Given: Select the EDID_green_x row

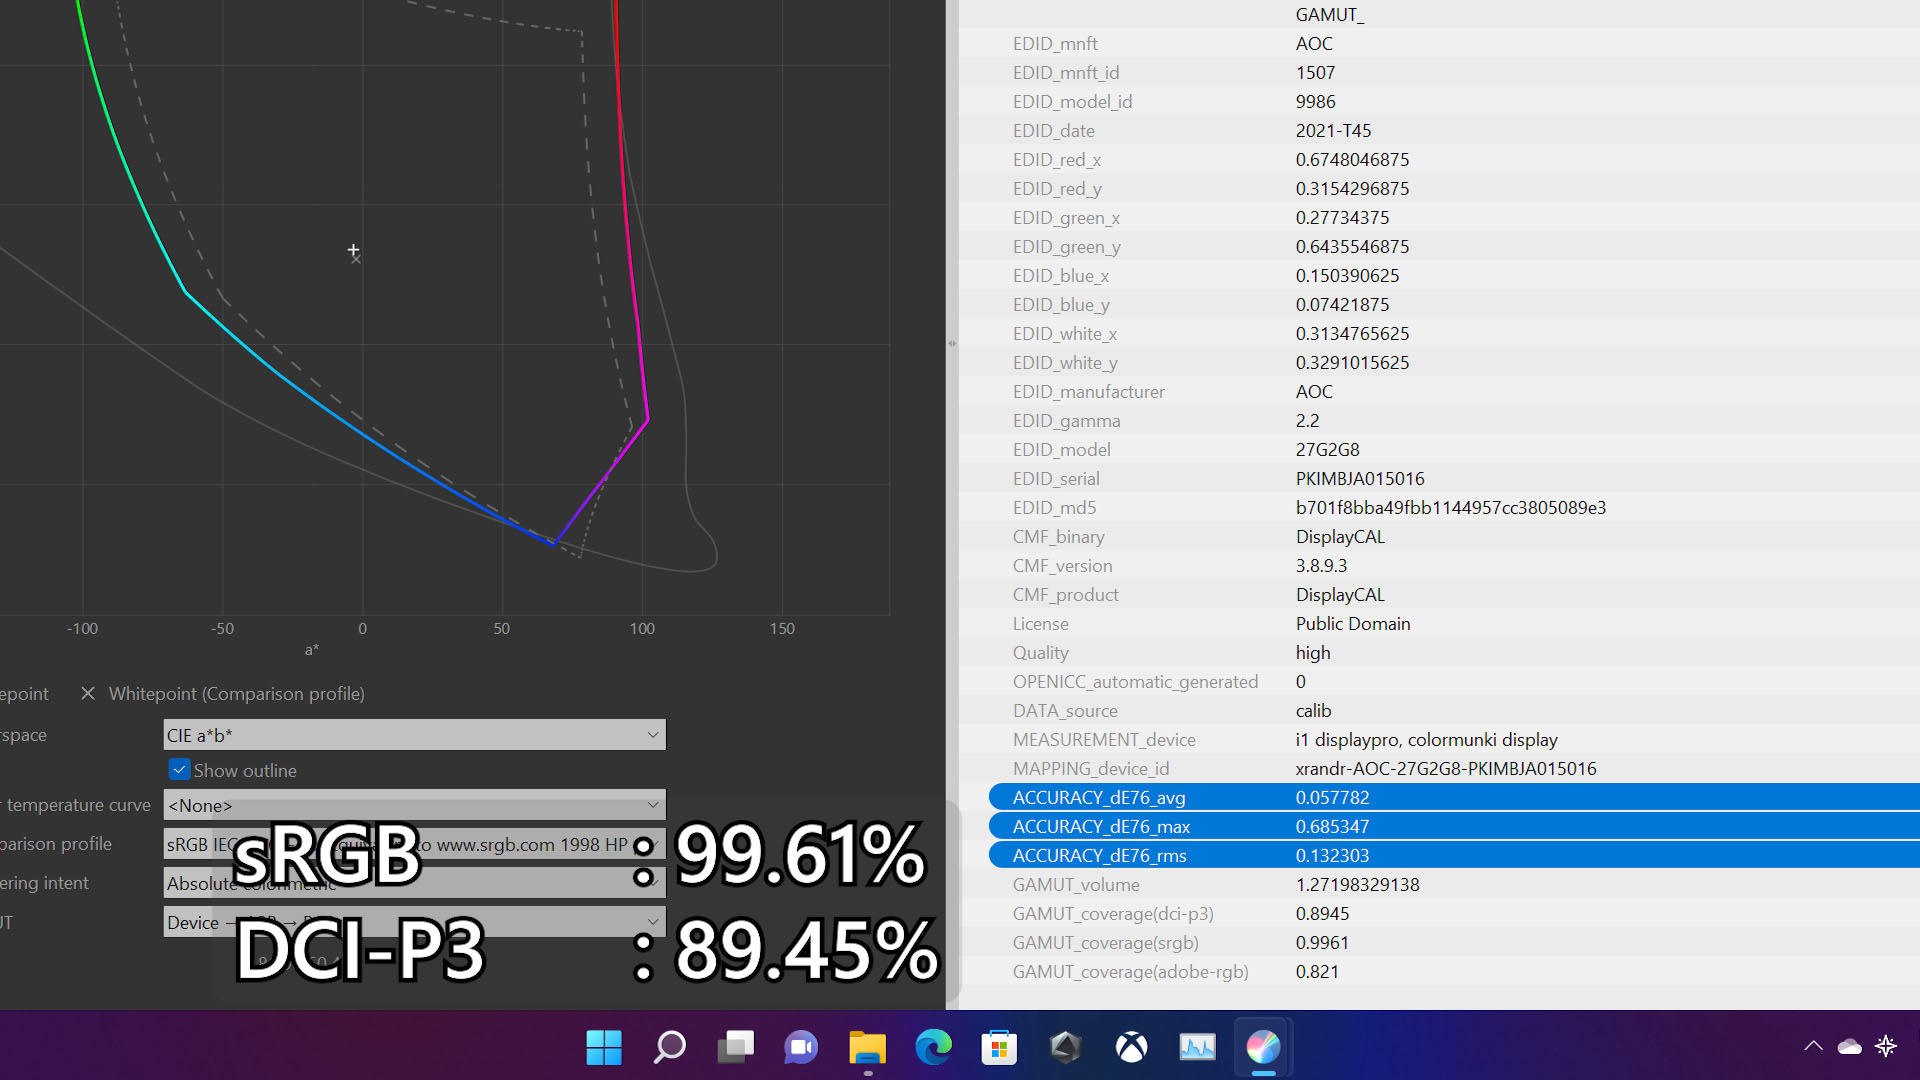Looking at the screenshot, I should click(x=1439, y=217).
